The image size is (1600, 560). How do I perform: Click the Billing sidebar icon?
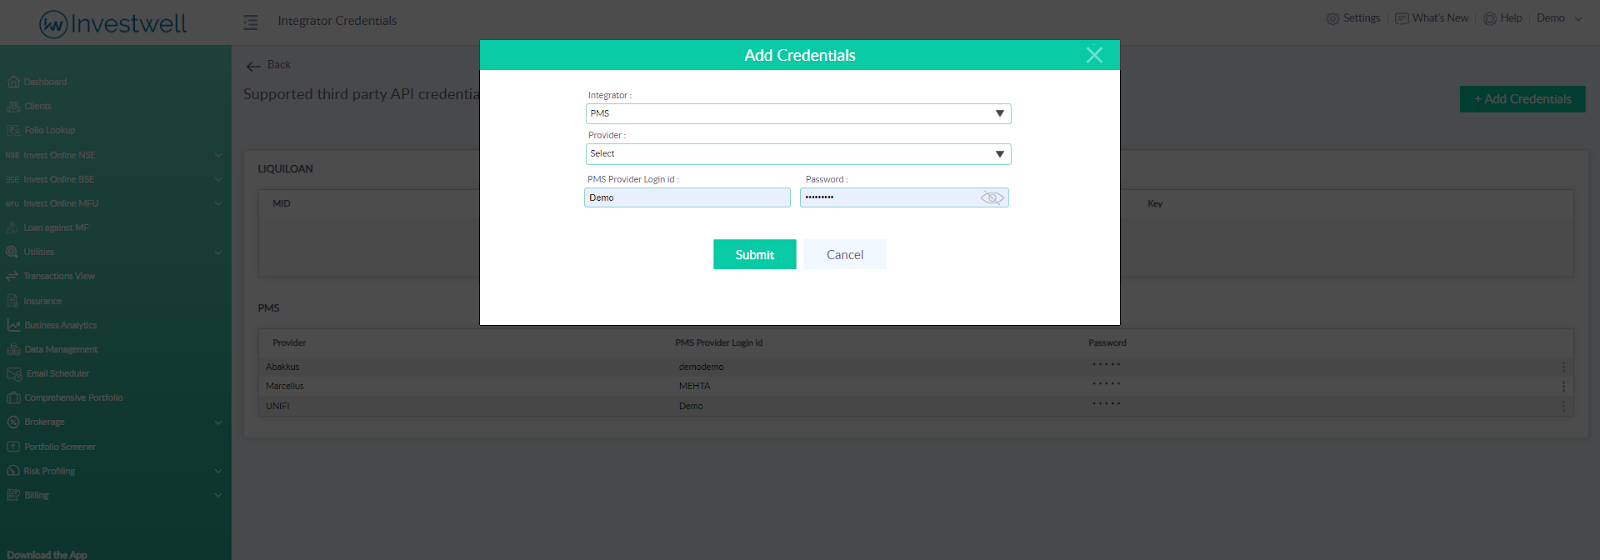tap(13, 495)
